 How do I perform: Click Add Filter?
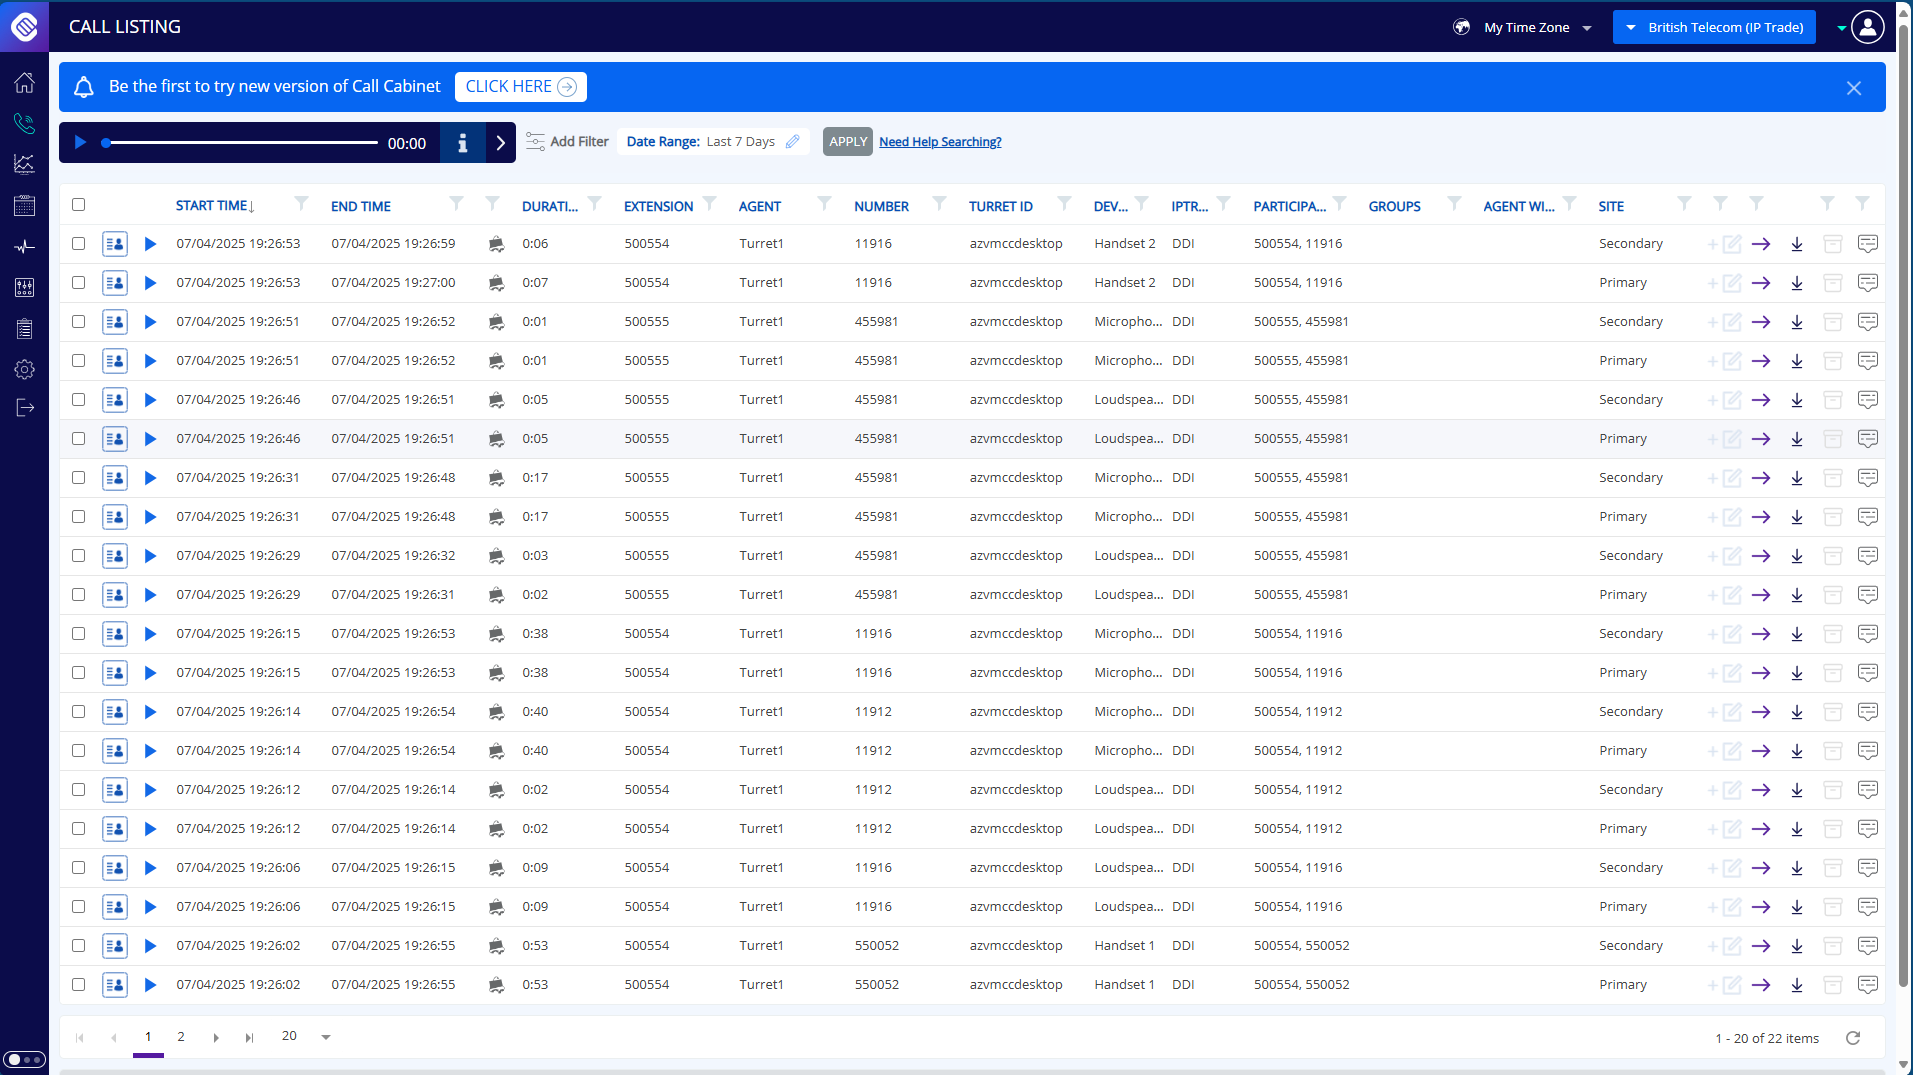(567, 142)
